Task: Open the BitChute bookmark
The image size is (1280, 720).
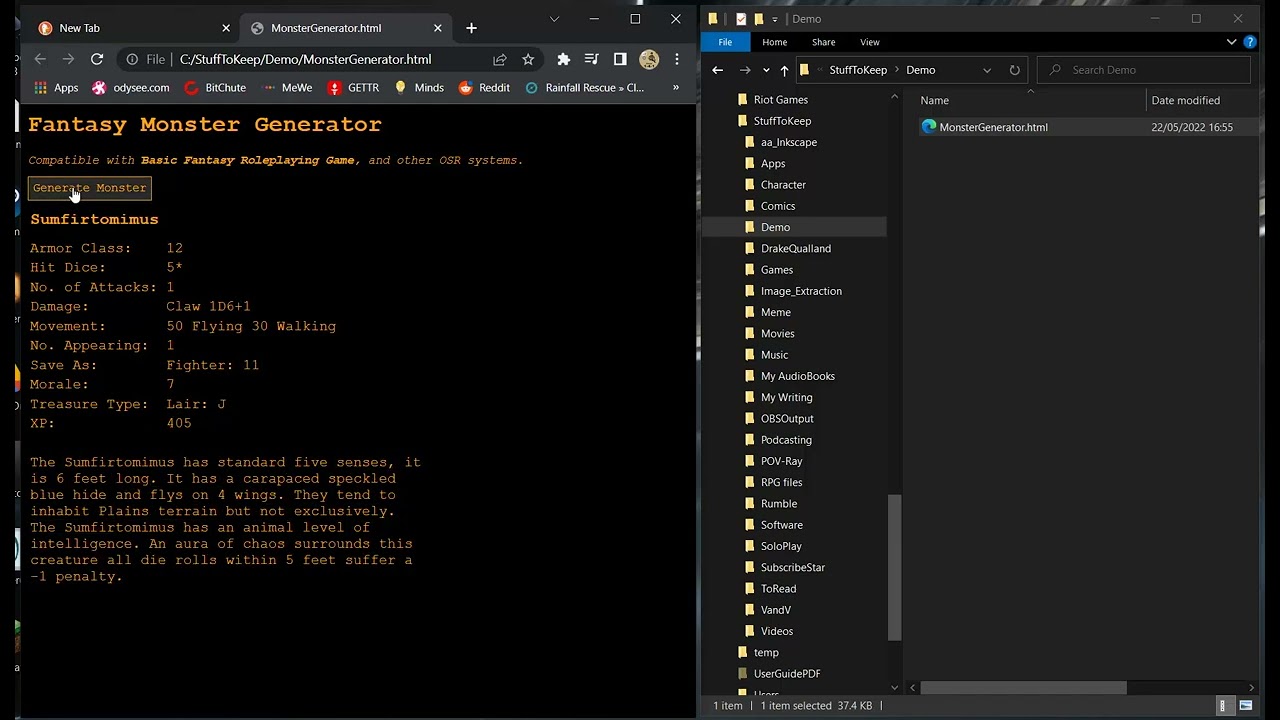Action: click(x=215, y=88)
